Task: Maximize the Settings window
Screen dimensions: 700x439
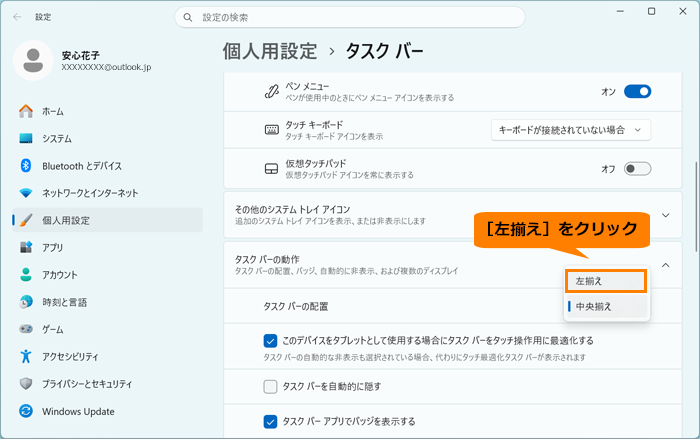Action: click(x=651, y=12)
